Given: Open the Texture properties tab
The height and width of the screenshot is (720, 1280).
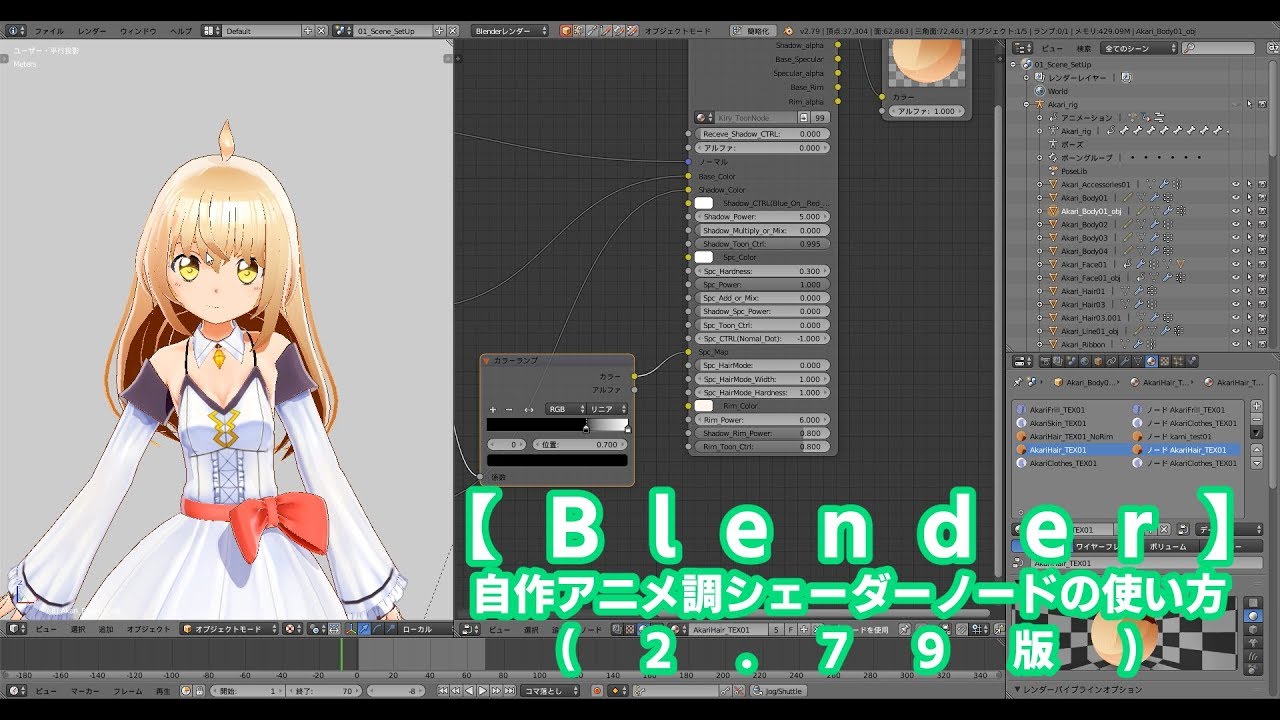Looking at the screenshot, I should [1164, 361].
